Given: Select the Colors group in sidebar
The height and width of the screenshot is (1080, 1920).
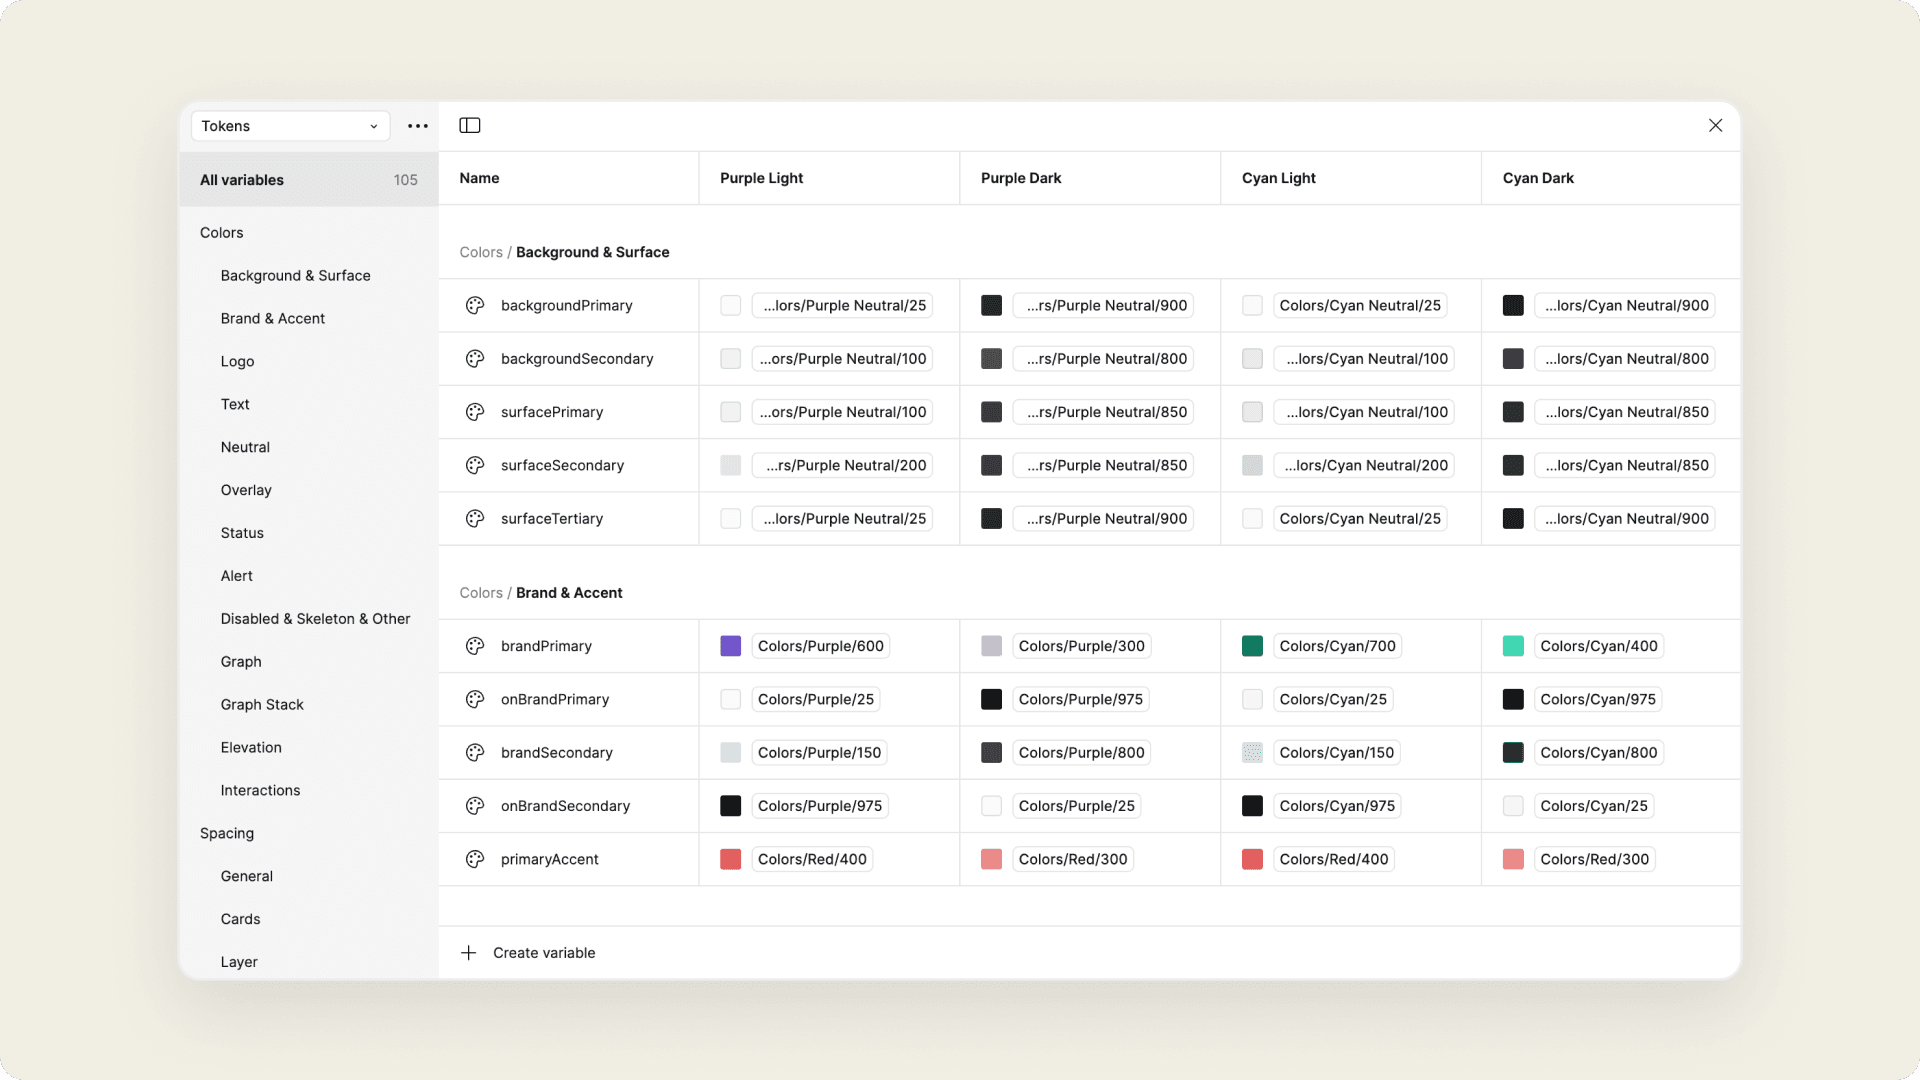Looking at the screenshot, I should click(222, 233).
